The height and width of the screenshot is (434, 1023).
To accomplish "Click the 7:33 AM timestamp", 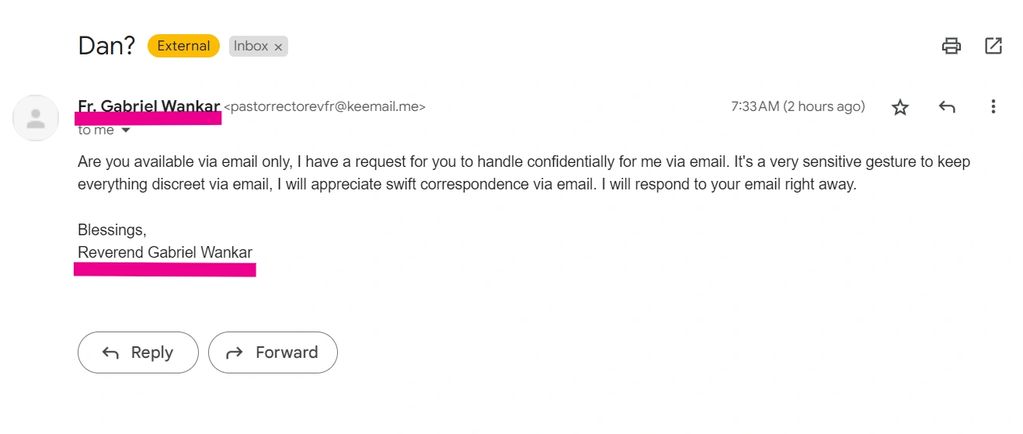I will pyautogui.click(x=798, y=106).
